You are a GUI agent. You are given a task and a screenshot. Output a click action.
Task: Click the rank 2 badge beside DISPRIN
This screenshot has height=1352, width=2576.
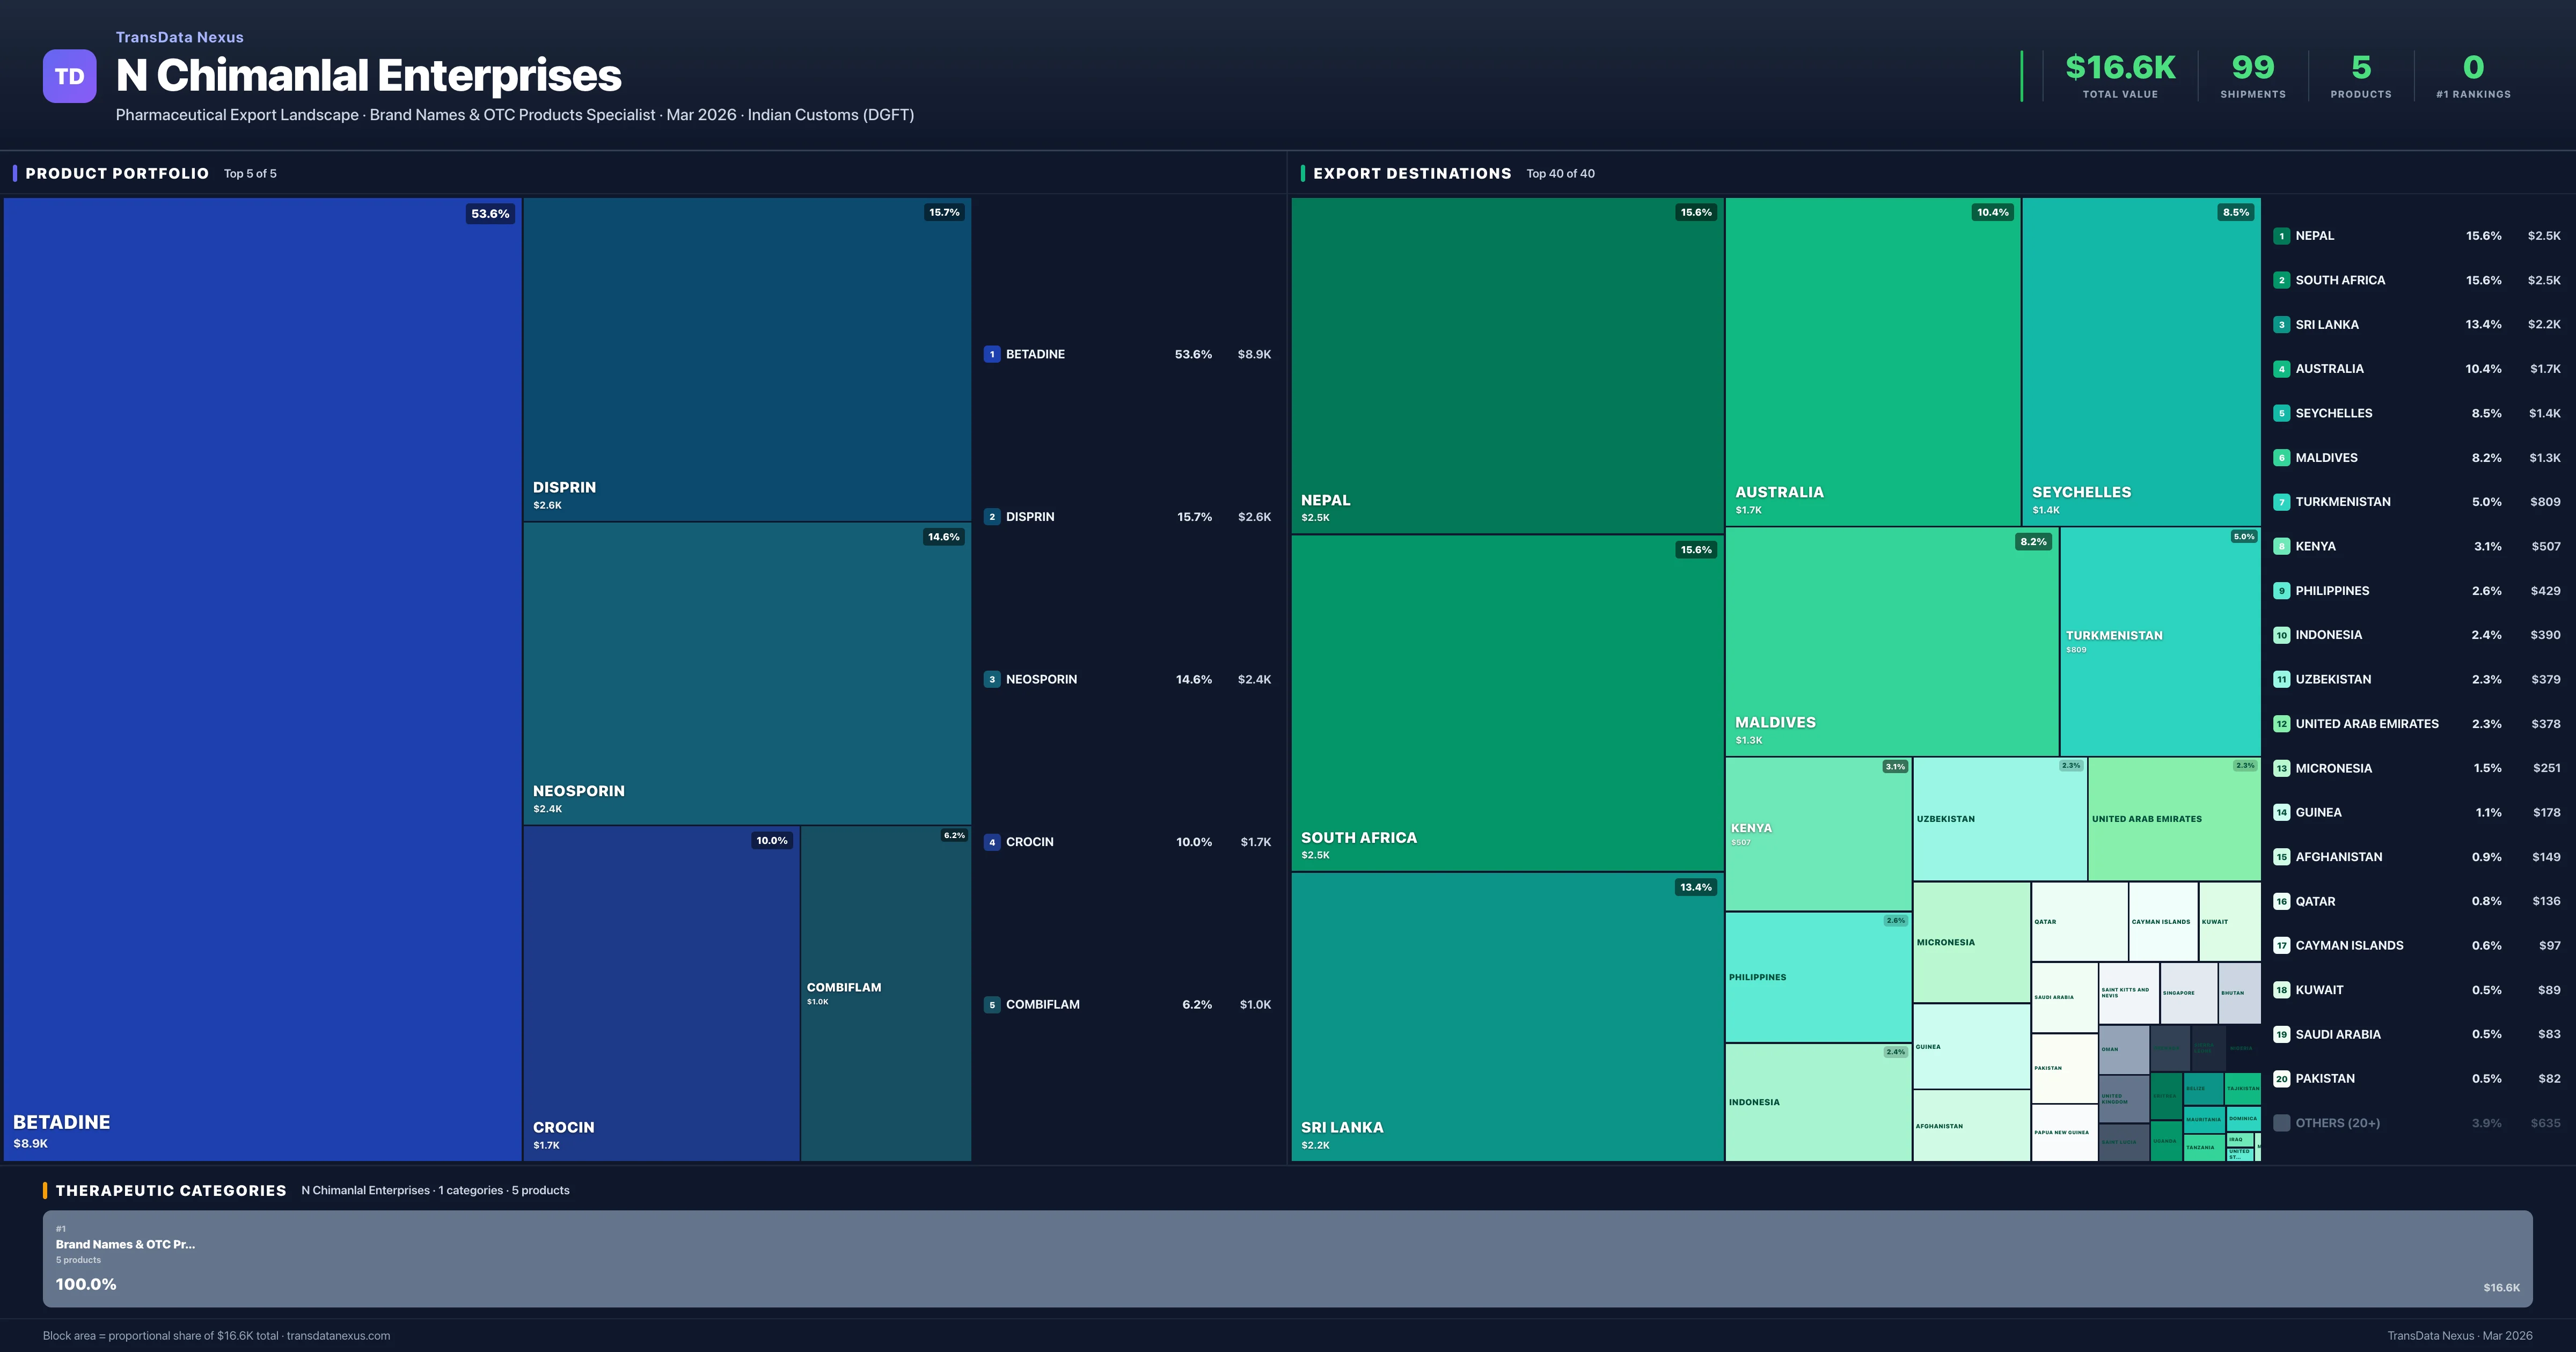992,516
